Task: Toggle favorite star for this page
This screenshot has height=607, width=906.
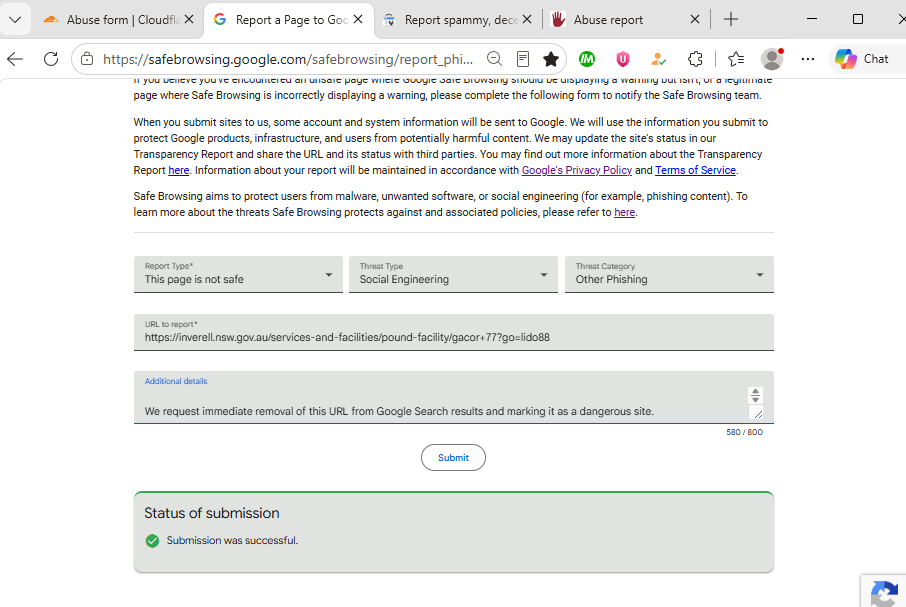Action: 551,59
